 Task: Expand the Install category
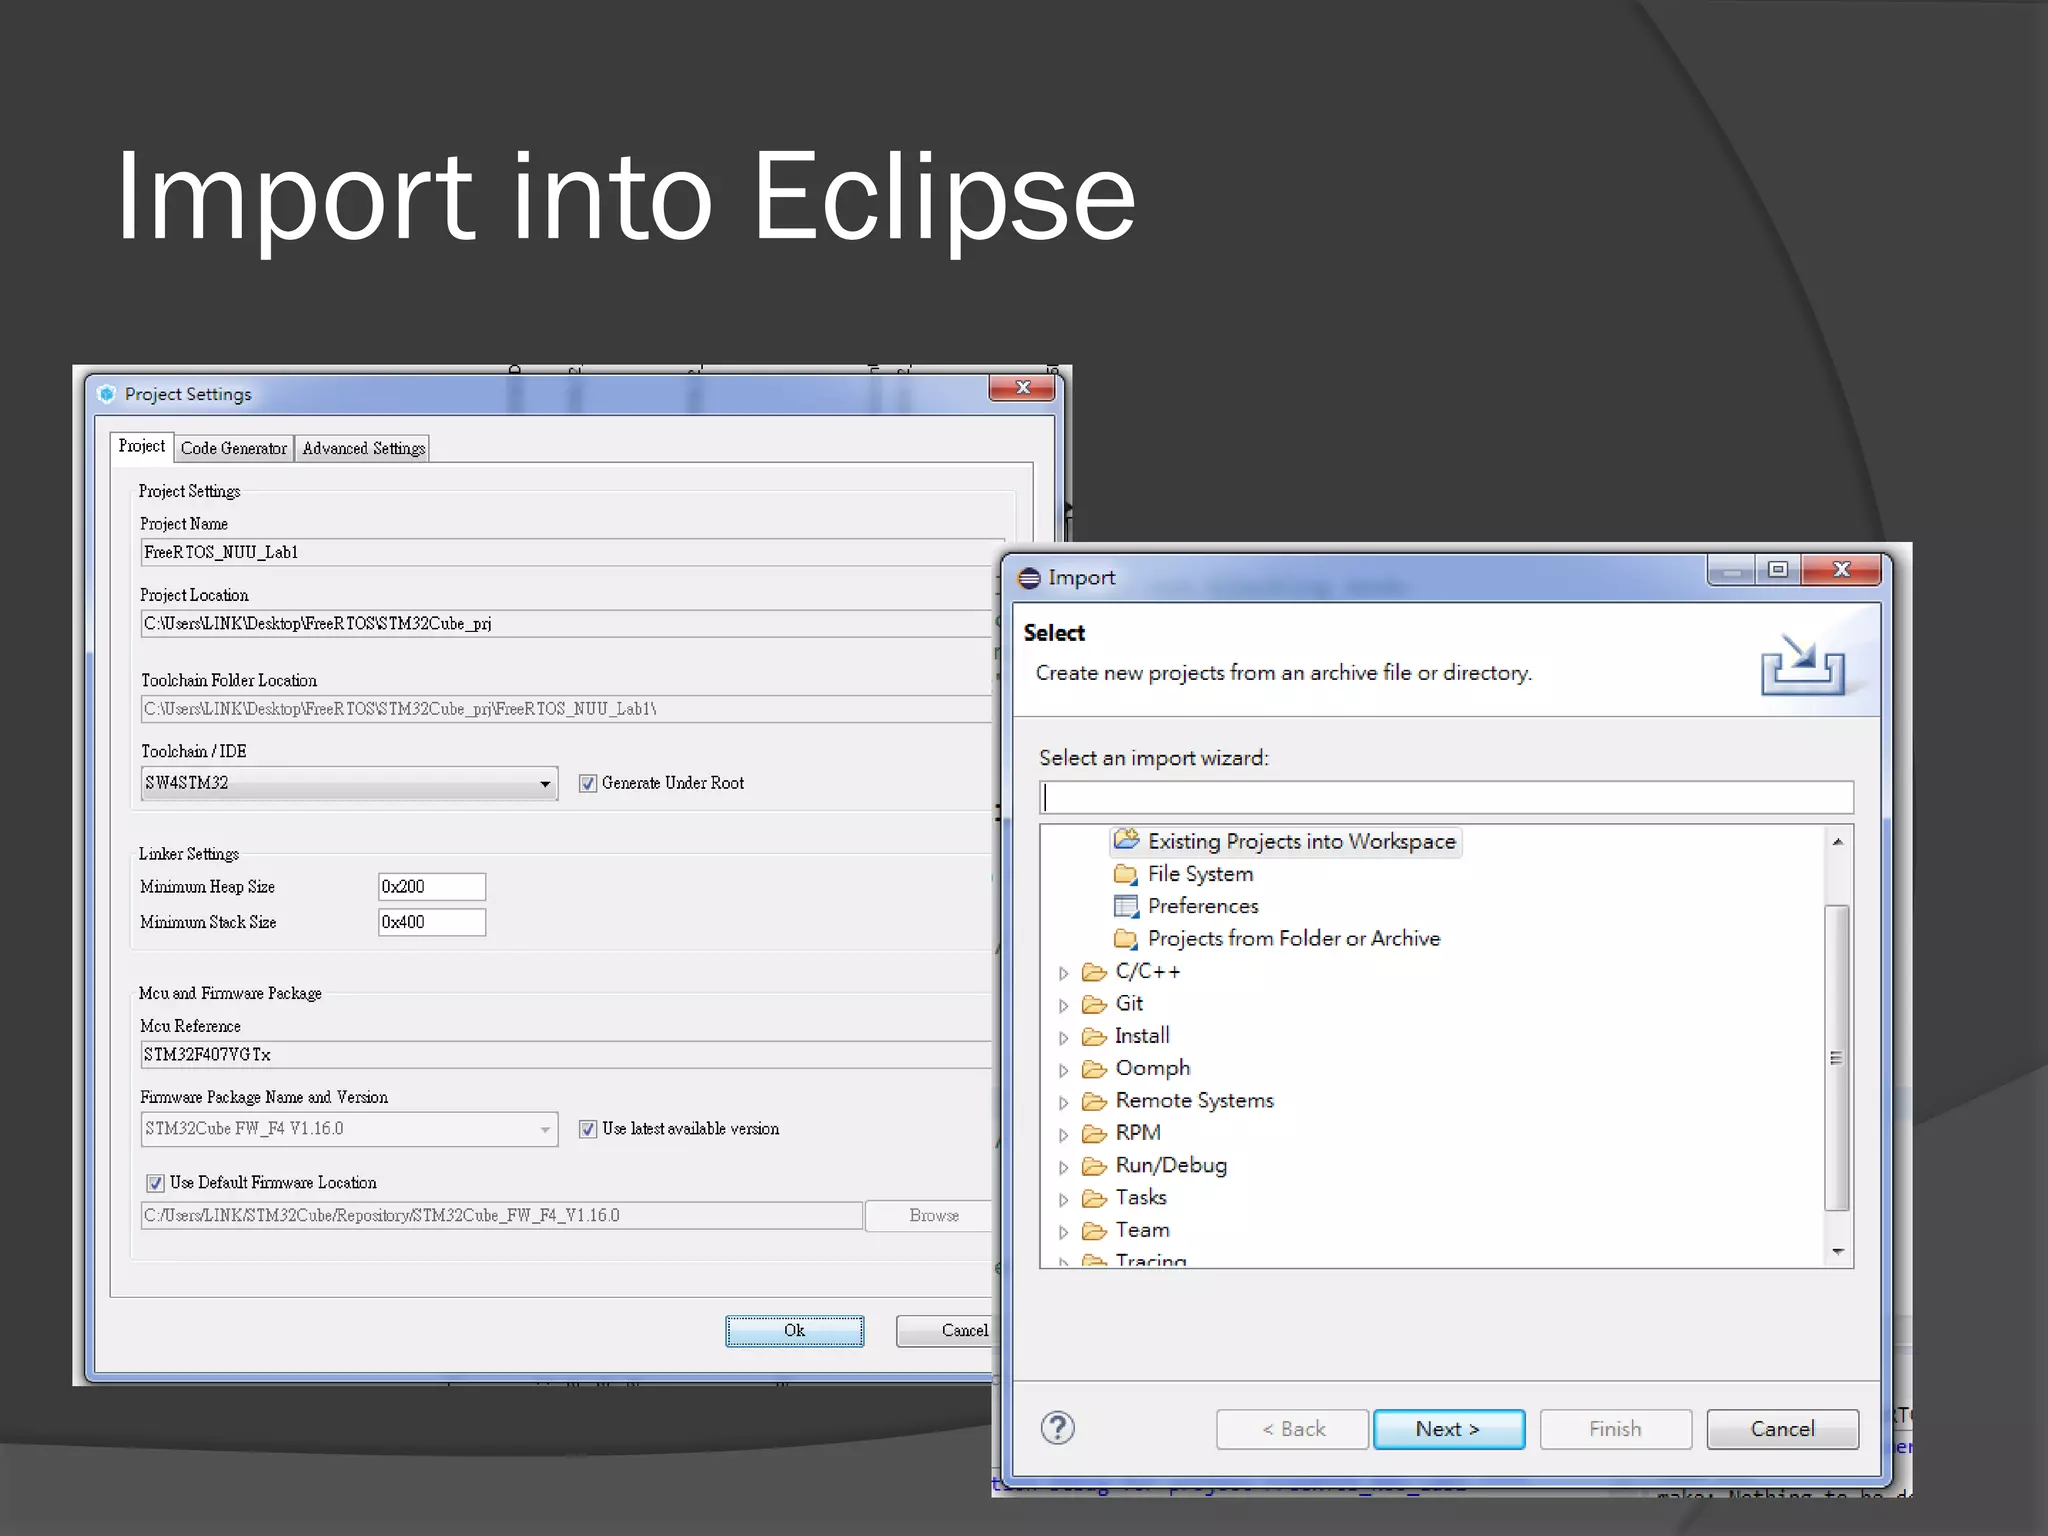[x=1064, y=1038]
